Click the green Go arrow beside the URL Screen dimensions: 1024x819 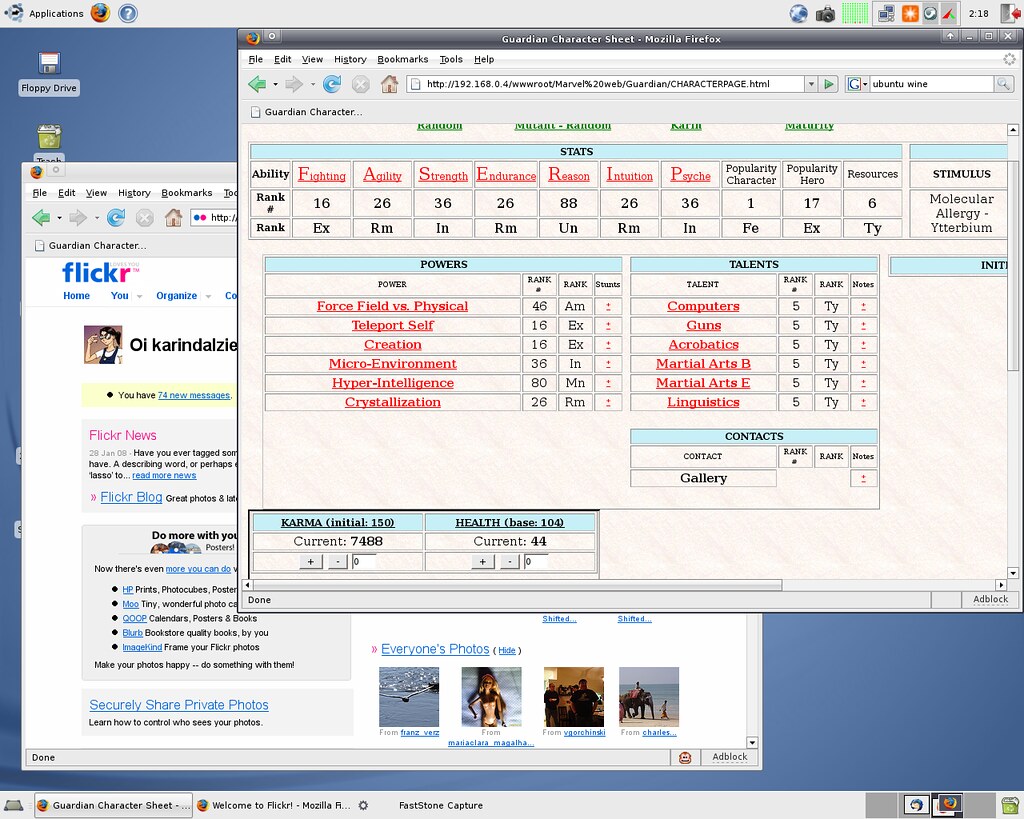[829, 84]
